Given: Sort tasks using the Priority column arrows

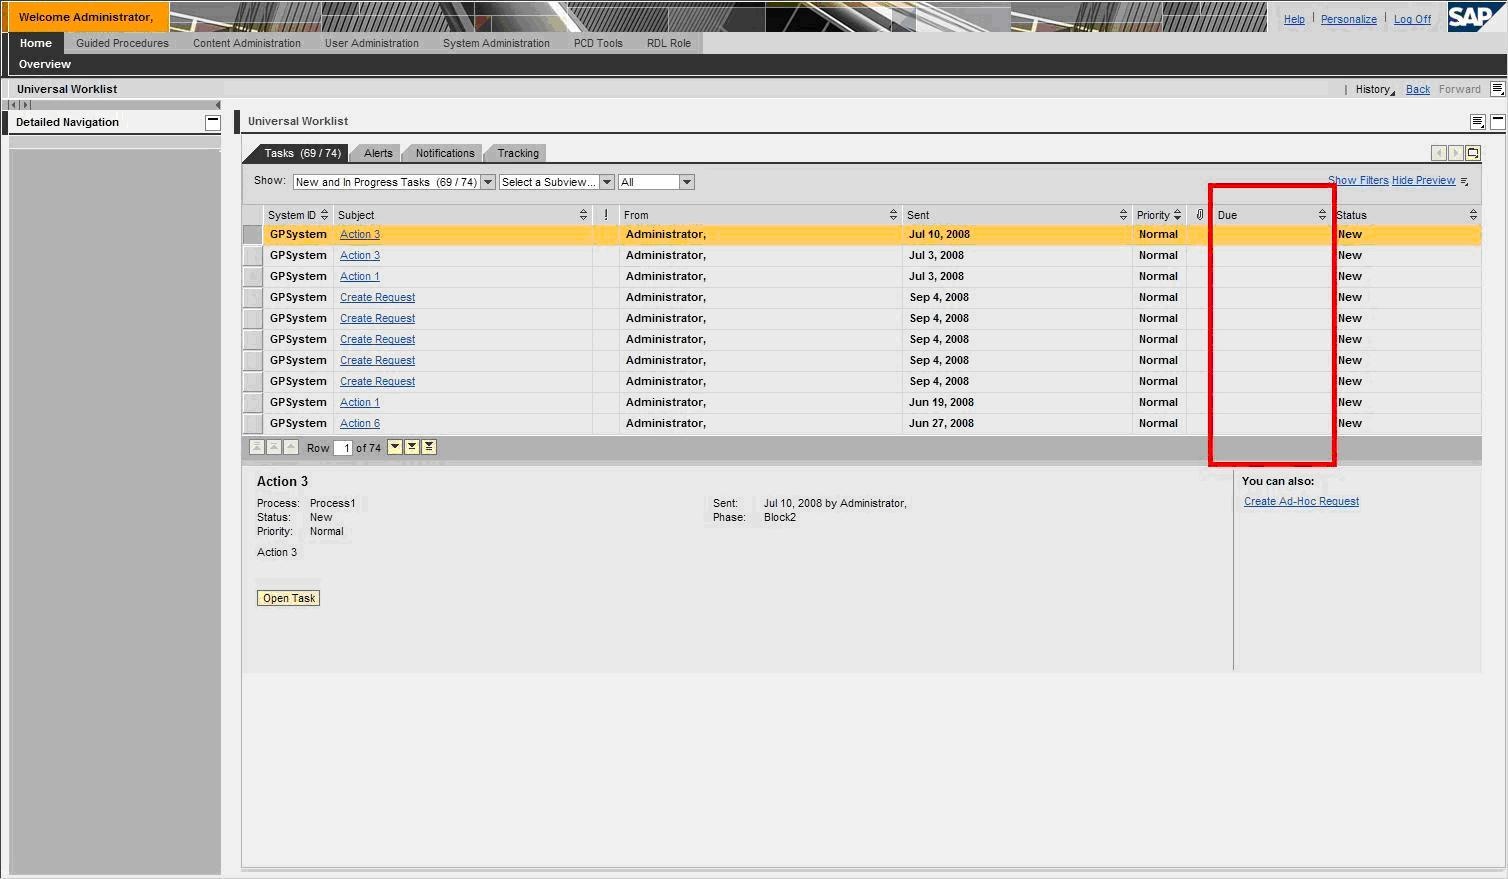Looking at the screenshot, I should [x=1177, y=215].
